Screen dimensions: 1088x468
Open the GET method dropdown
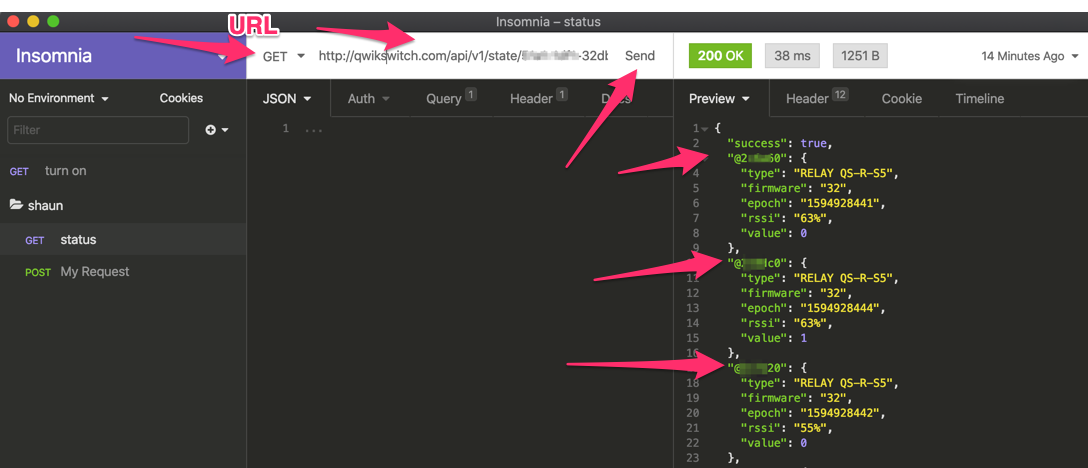[283, 56]
